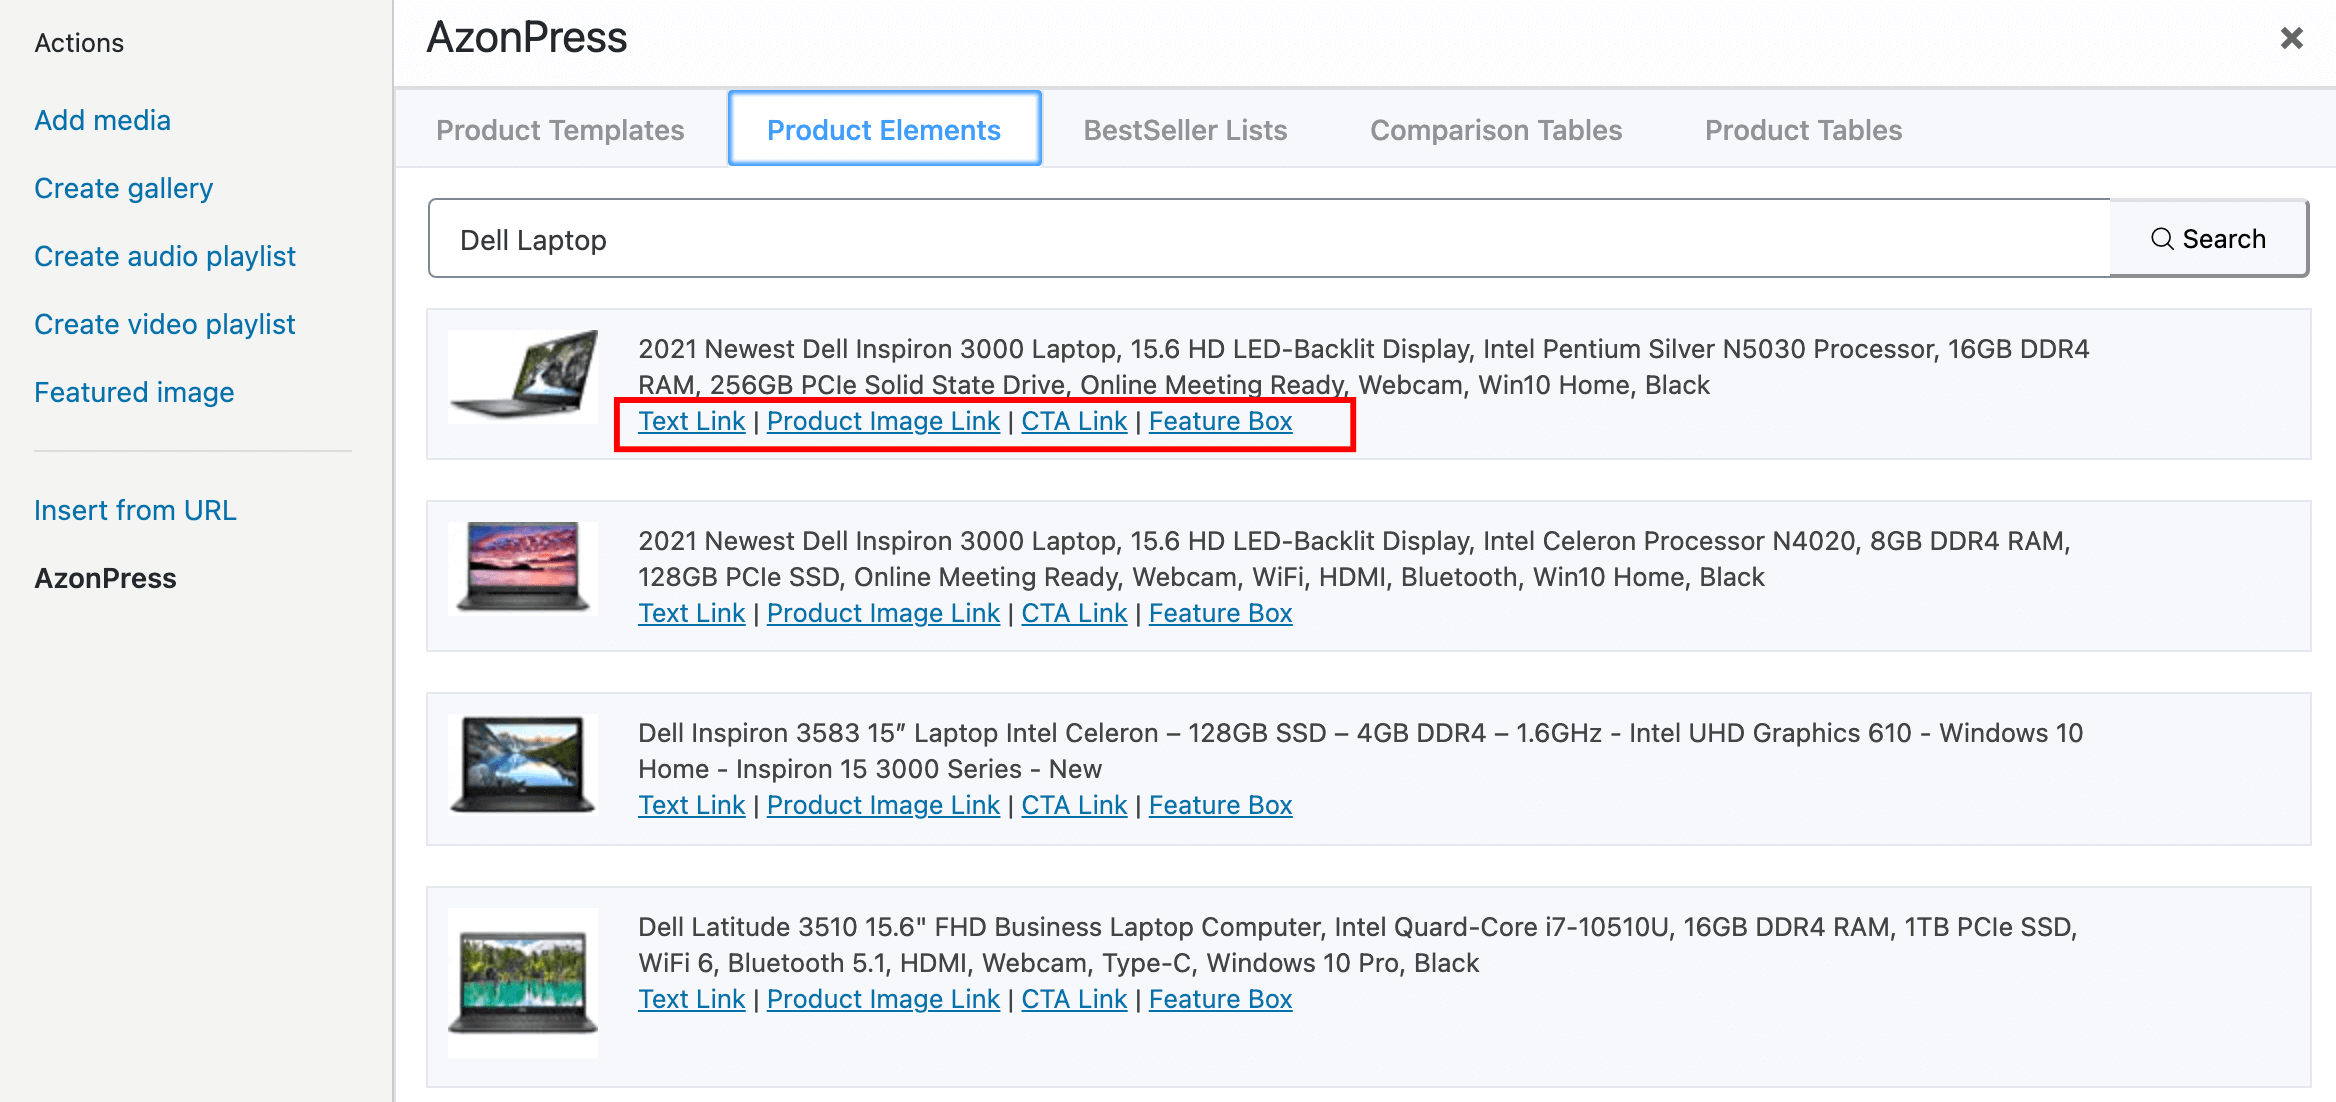Click the Dell Inspiron 3583 product title
This screenshot has width=2336, height=1102.
pos(1361,750)
